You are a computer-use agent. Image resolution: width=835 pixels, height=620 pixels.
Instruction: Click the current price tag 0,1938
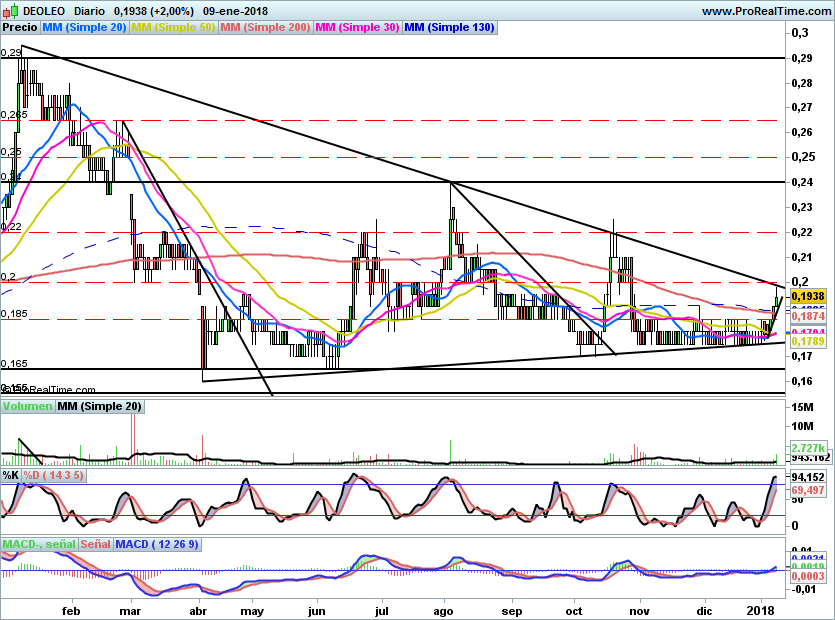pyautogui.click(x=807, y=297)
